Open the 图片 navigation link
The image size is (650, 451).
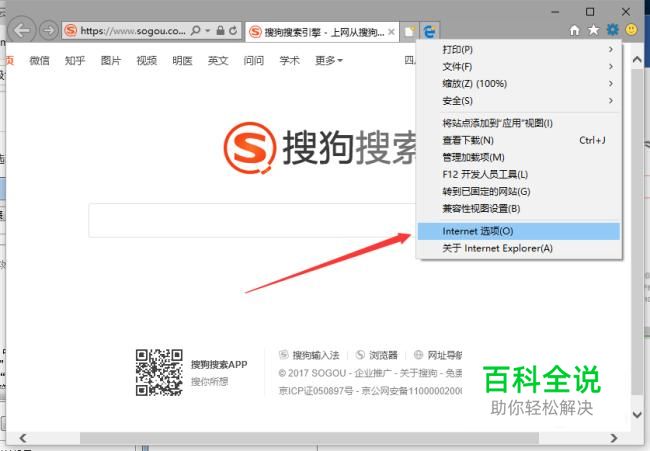[x=111, y=61]
